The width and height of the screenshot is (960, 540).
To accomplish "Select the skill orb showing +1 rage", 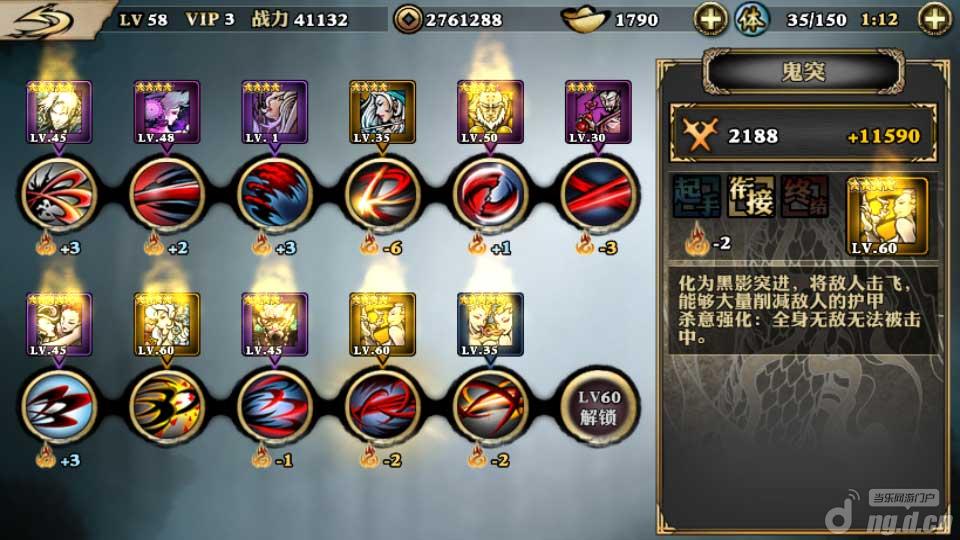I will (490, 194).
